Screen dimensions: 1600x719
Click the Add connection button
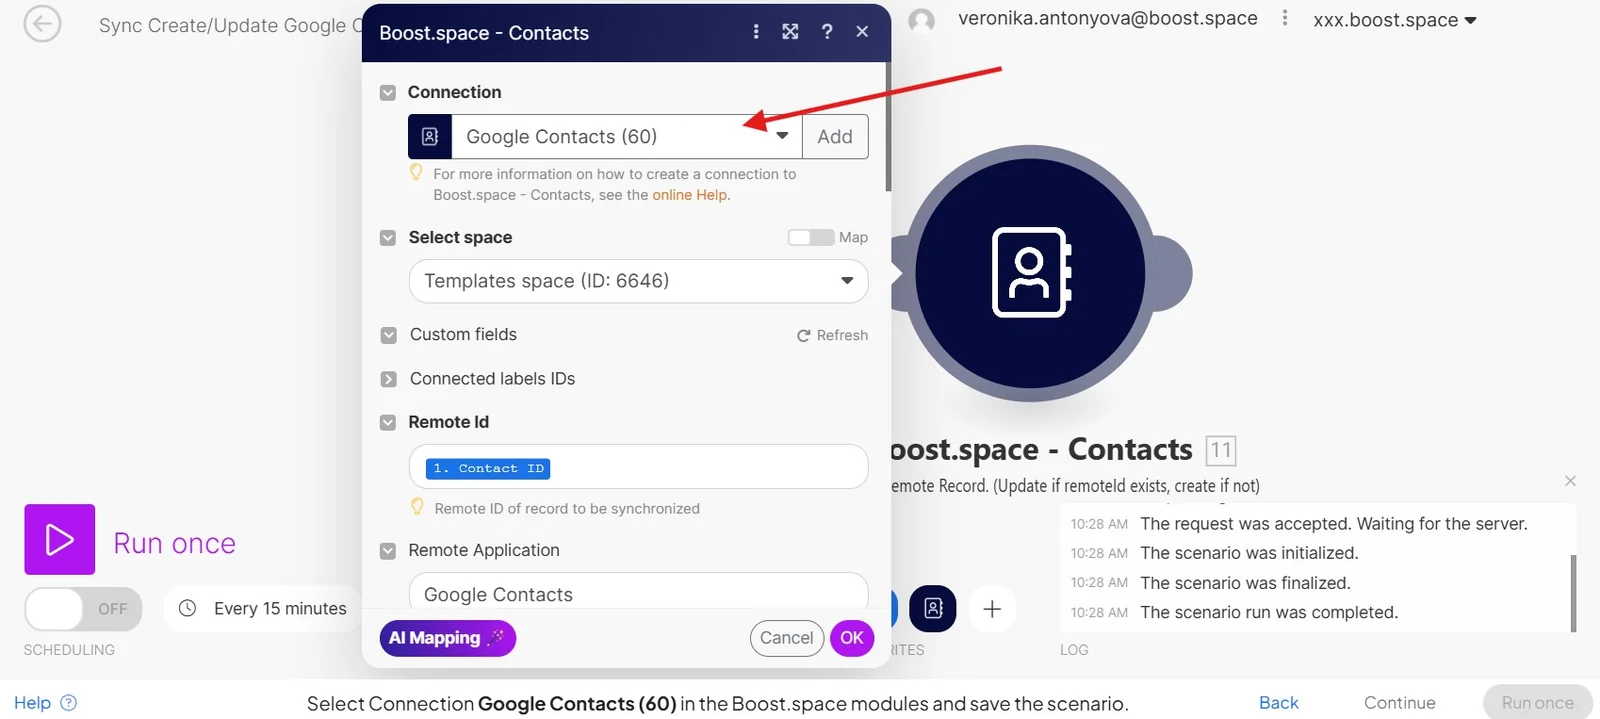click(835, 137)
